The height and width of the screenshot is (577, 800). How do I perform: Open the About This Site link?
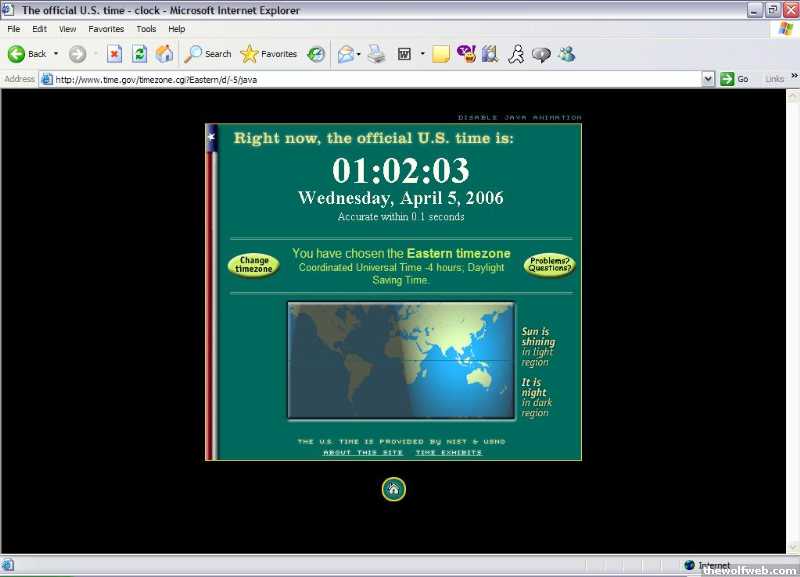point(363,453)
